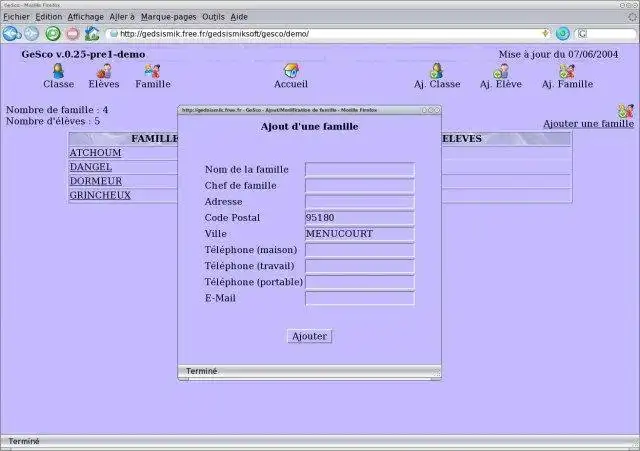This screenshot has width=640, height=451.
Task: Click the icon above Ajouter une famille
Action: [626, 111]
